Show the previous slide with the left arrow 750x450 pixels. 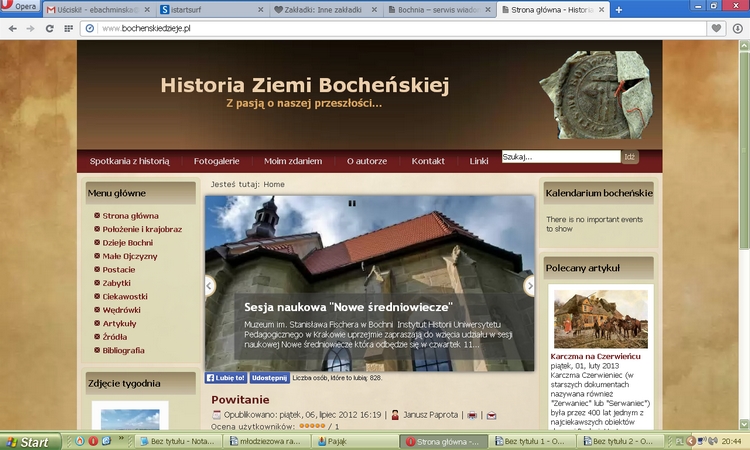click(209, 286)
